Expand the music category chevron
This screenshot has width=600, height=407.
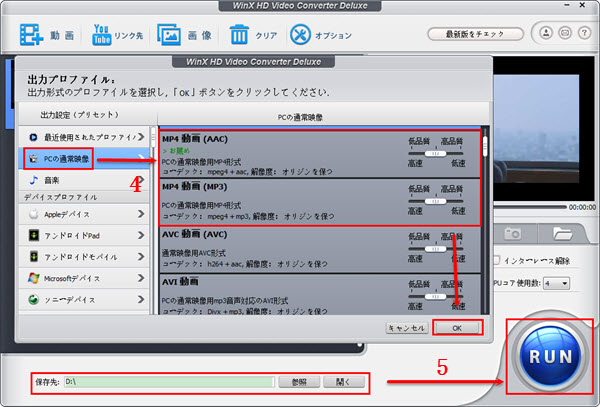(x=141, y=180)
